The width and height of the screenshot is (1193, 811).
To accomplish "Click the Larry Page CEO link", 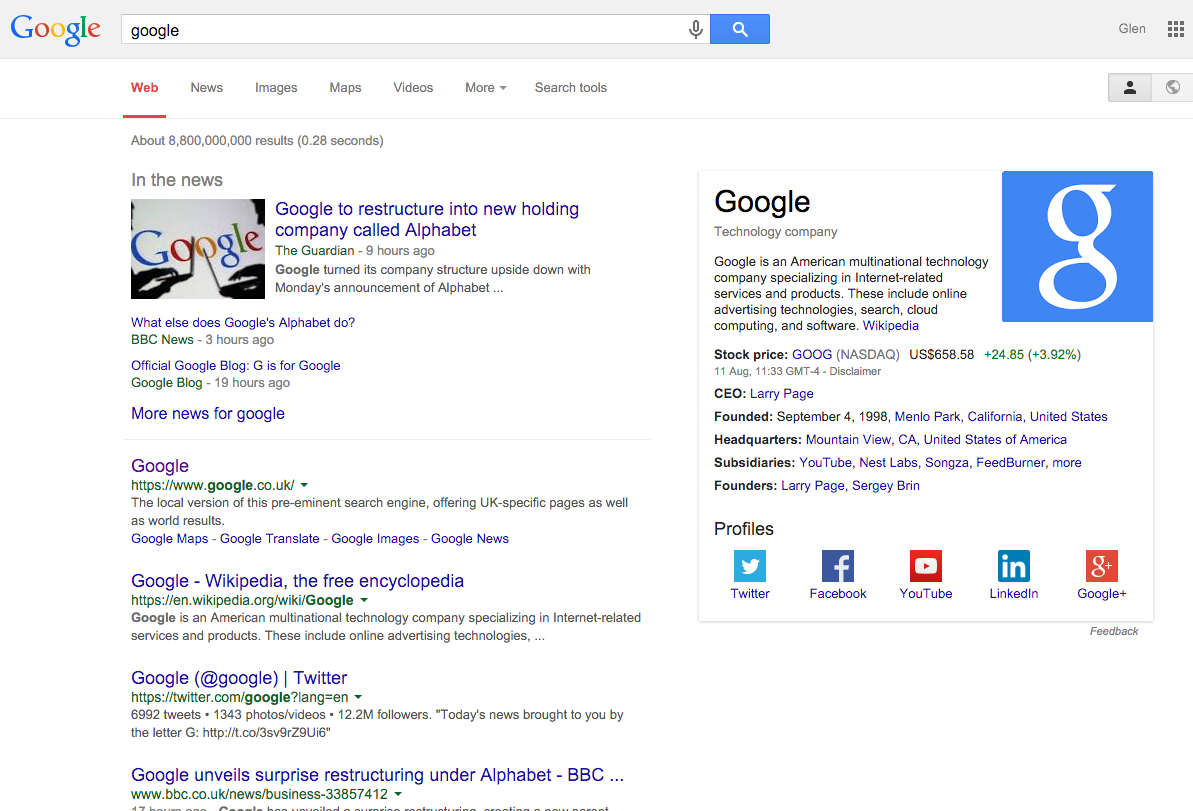I will coord(781,393).
